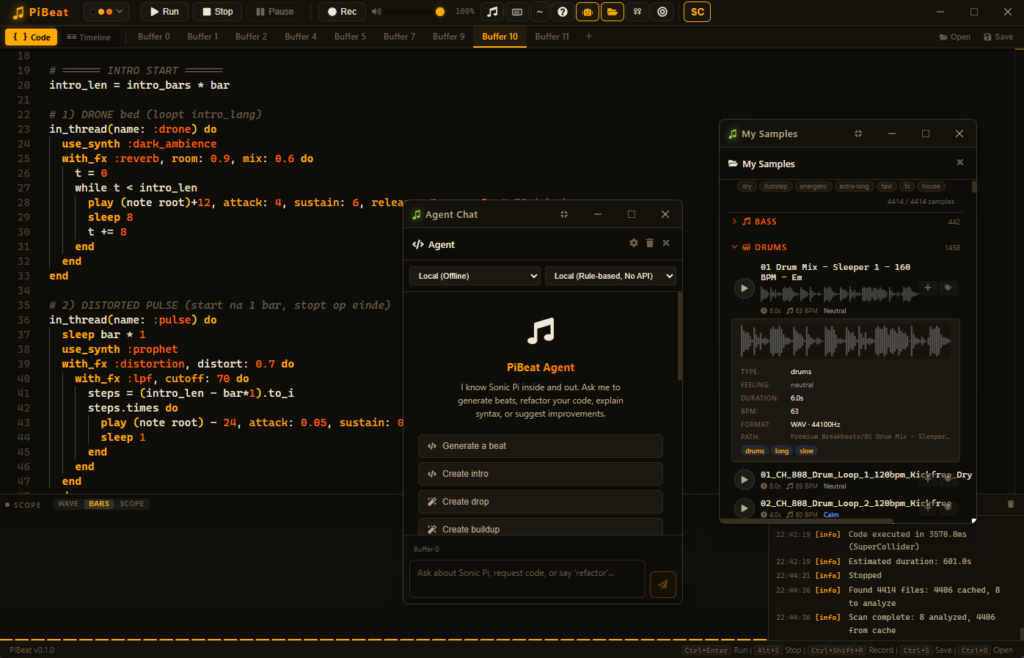Toggle the Timeline view

[89, 37]
